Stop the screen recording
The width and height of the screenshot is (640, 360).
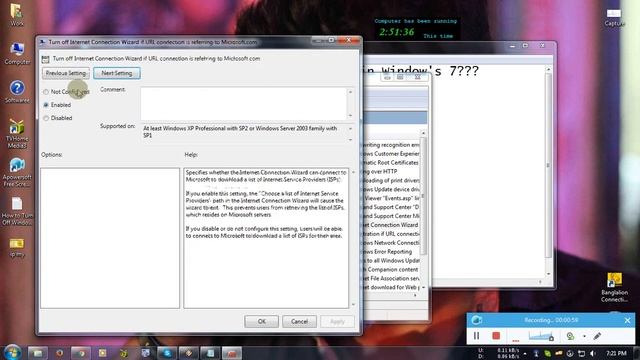pos(496,336)
